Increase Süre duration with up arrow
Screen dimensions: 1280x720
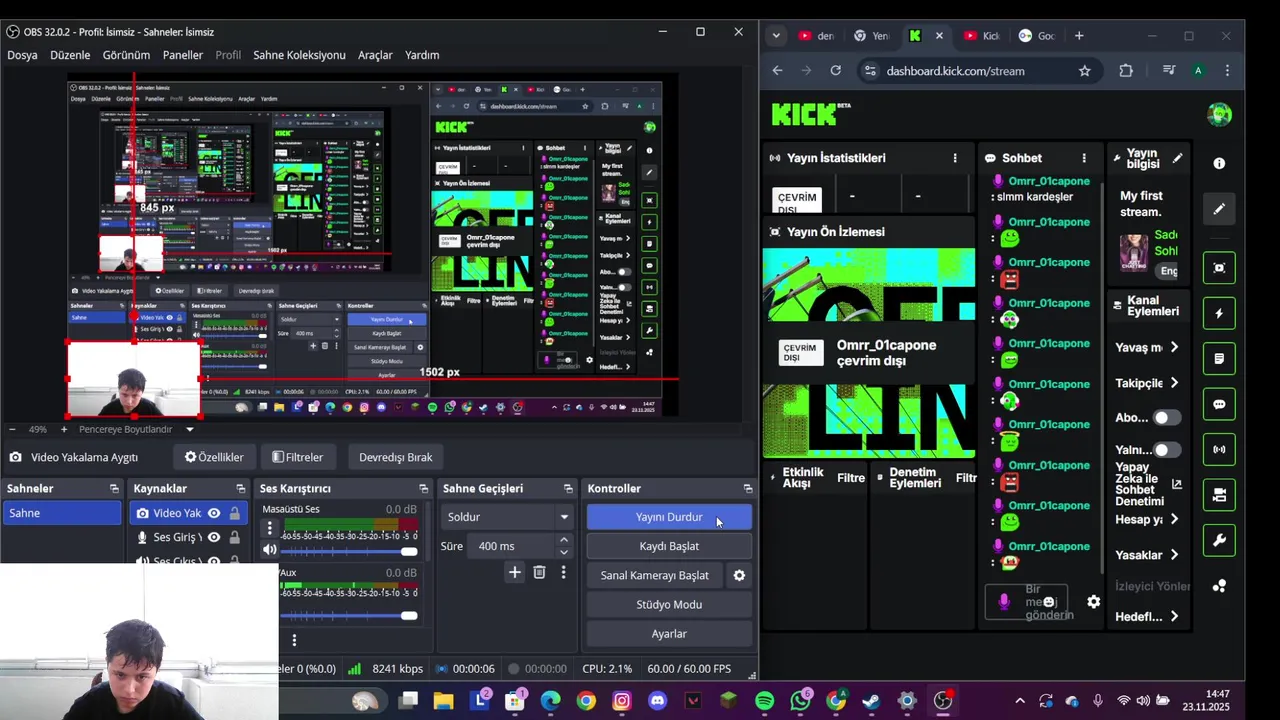pos(564,540)
